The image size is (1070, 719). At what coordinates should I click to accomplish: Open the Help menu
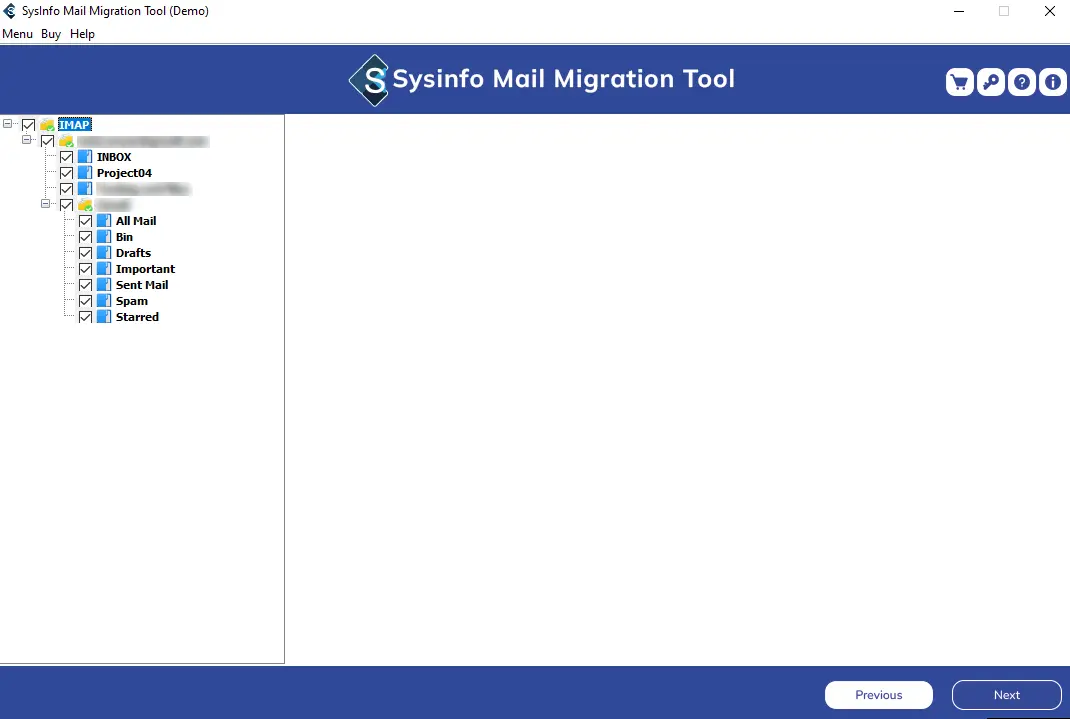tap(82, 33)
